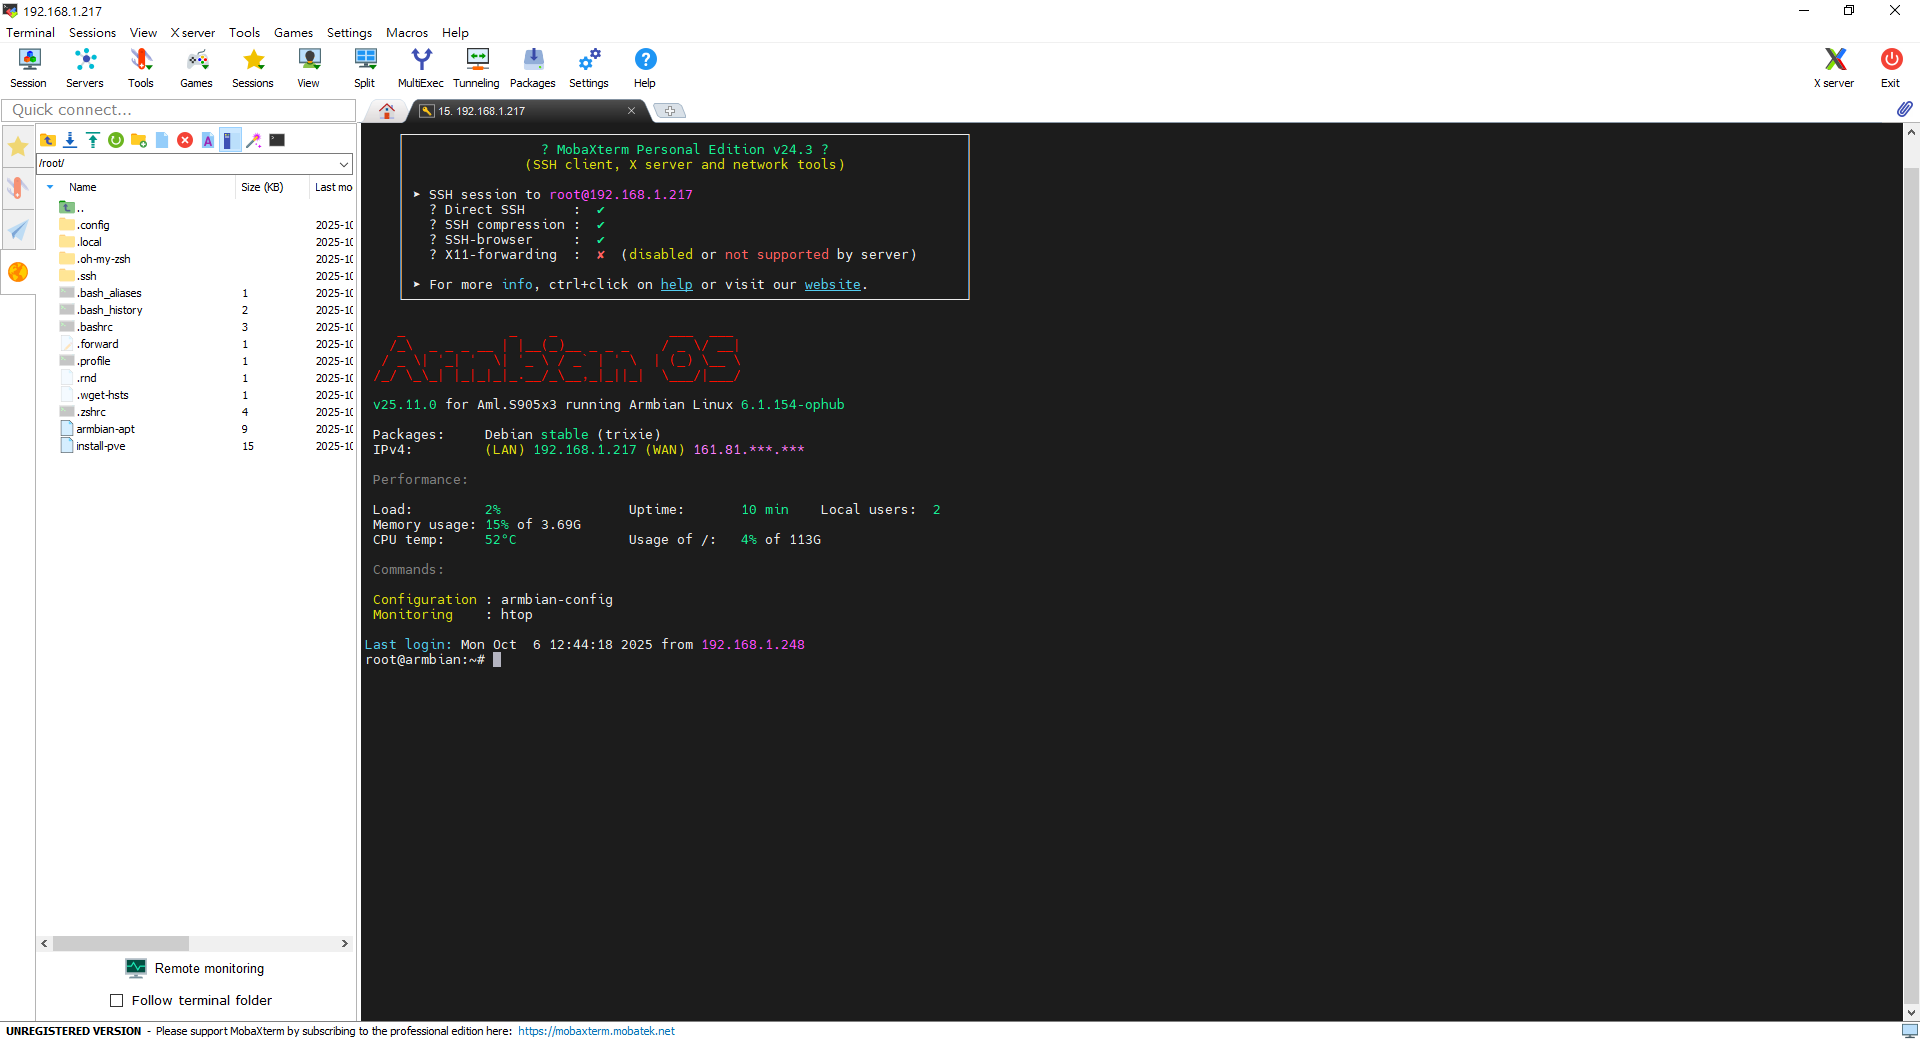1920x1040 pixels.
Task: Click the paperclip icon at top right
Action: 1904,109
